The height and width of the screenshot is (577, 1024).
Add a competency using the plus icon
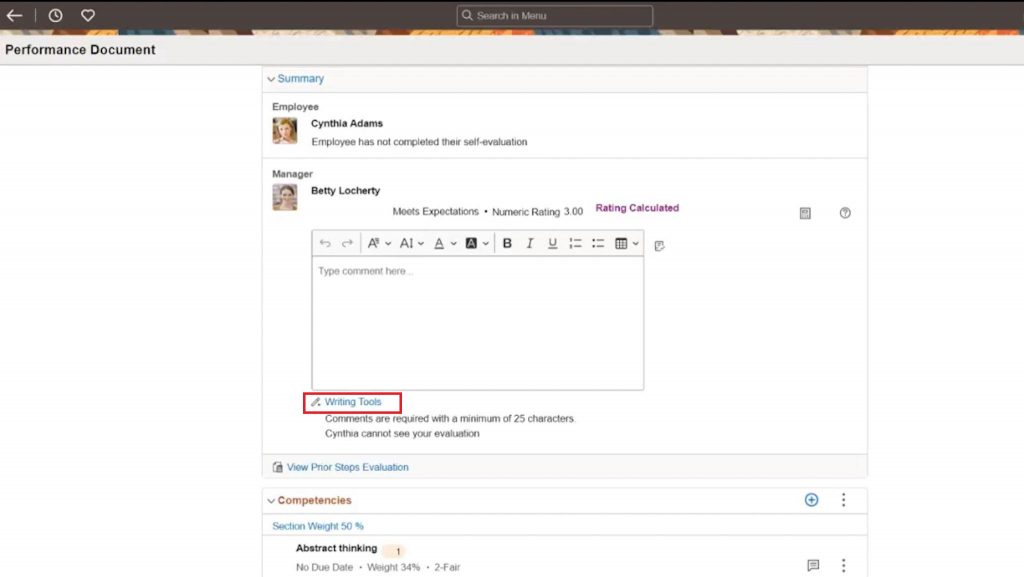click(811, 500)
